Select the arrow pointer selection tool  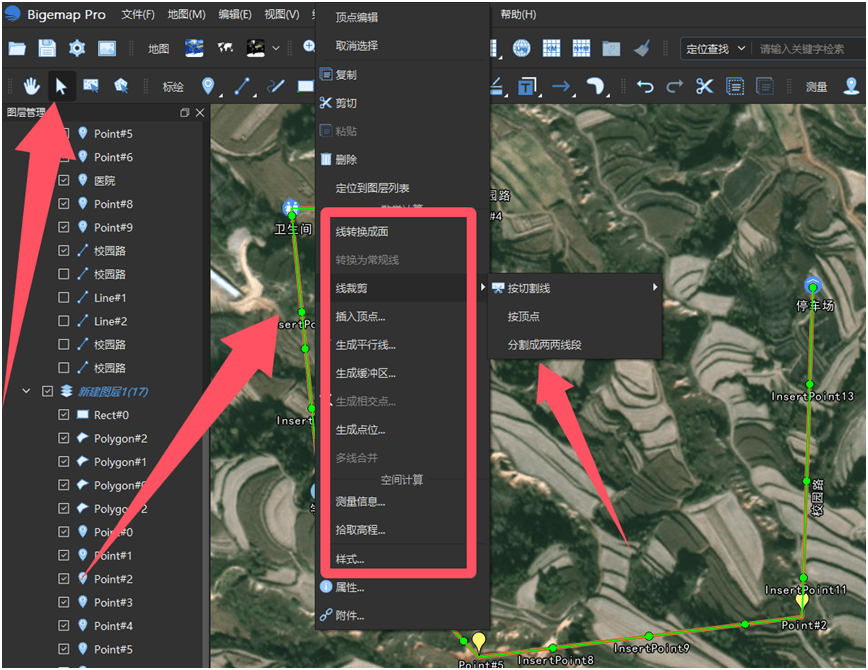coord(61,86)
